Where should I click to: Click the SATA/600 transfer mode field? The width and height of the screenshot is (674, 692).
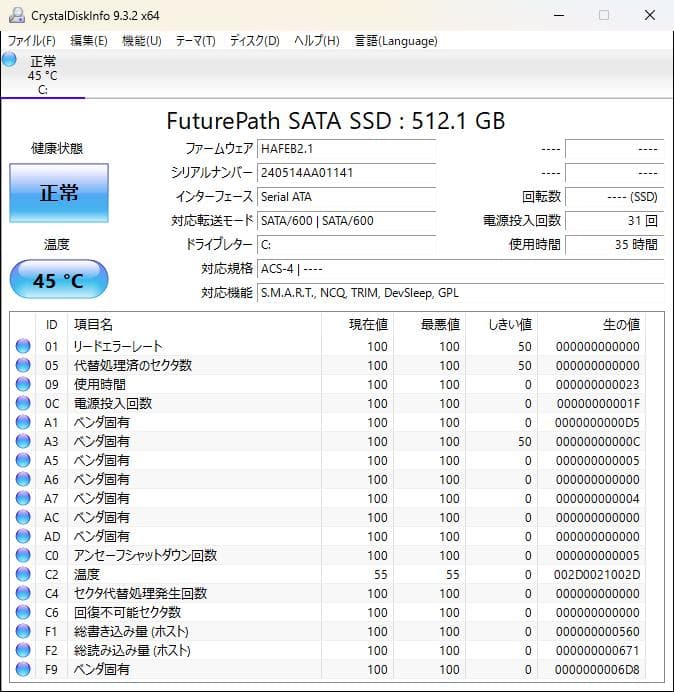pos(346,220)
